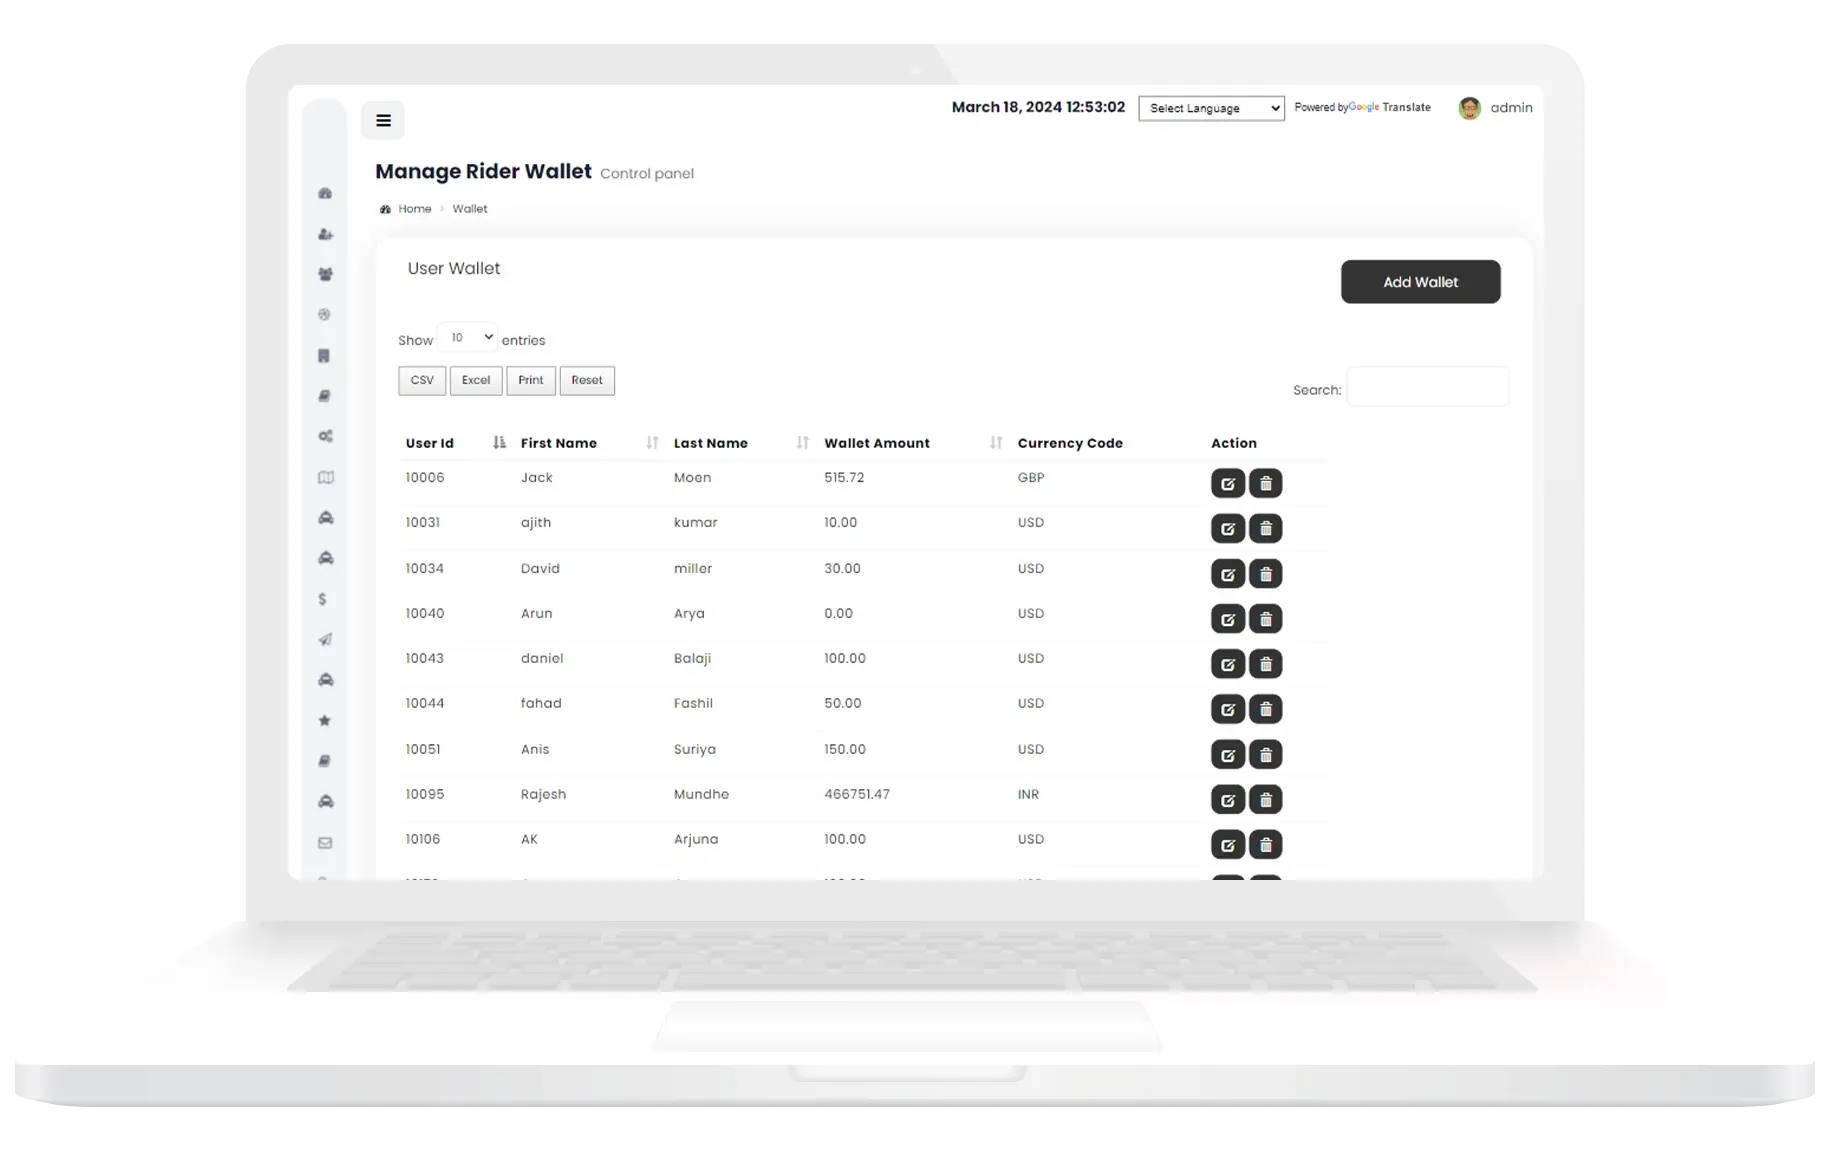The width and height of the screenshot is (1830, 1157).
Task: Open the dashboard gauge sidebar icon
Action: [325, 193]
